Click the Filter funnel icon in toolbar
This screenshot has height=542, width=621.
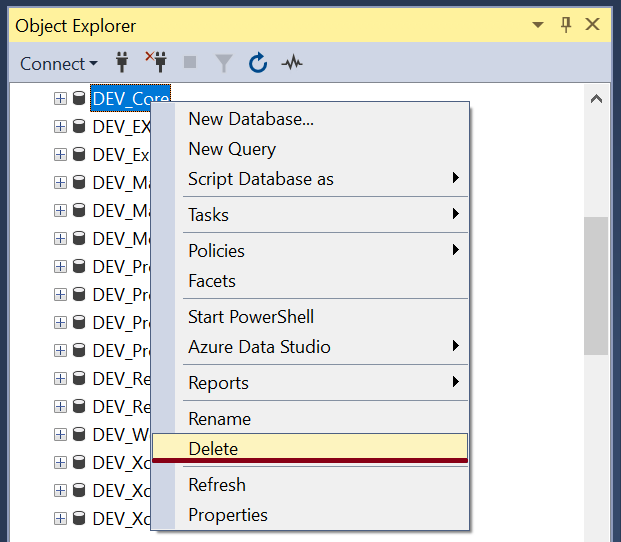224,63
